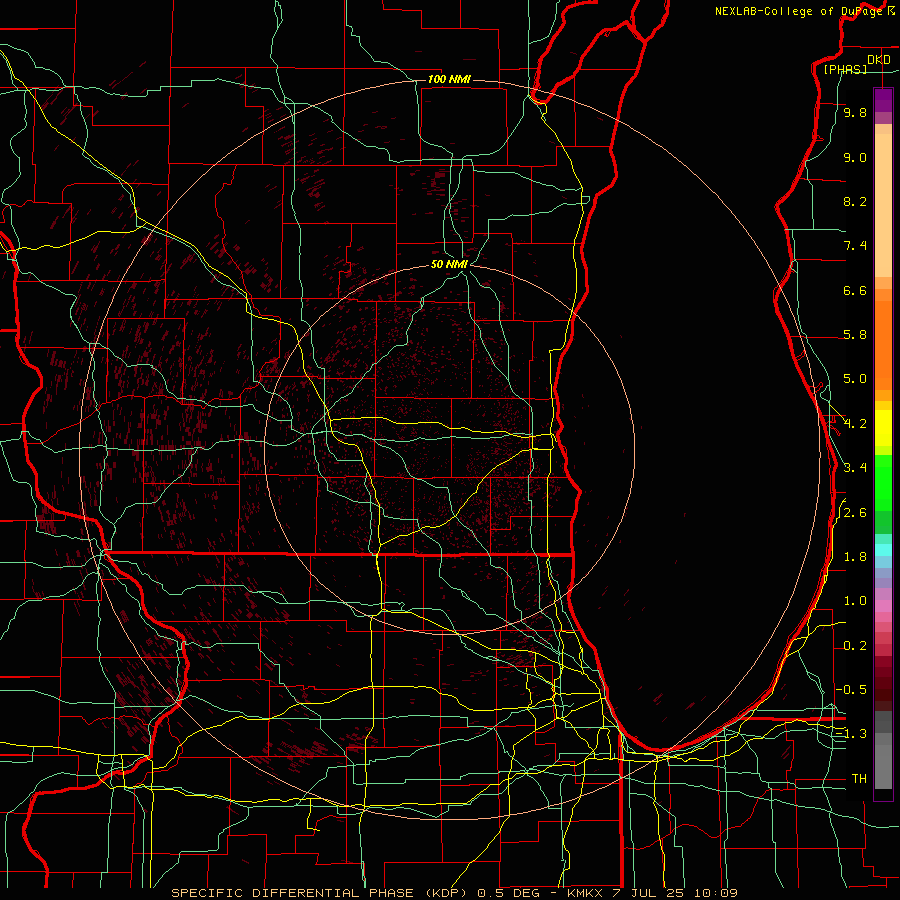
Task: Click the SPECIFIC DIFFERENTIAL PHASE (KDP) caption
Action: coord(320,893)
